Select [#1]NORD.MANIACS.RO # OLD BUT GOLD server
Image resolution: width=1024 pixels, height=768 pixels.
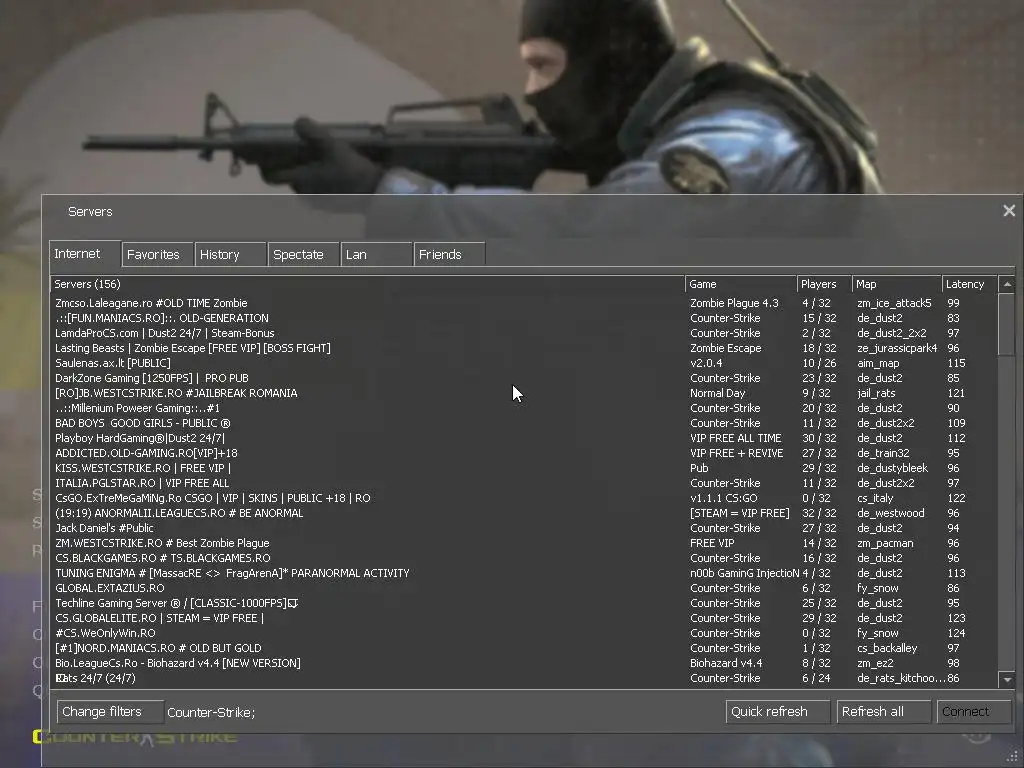[x=524, y=648]
